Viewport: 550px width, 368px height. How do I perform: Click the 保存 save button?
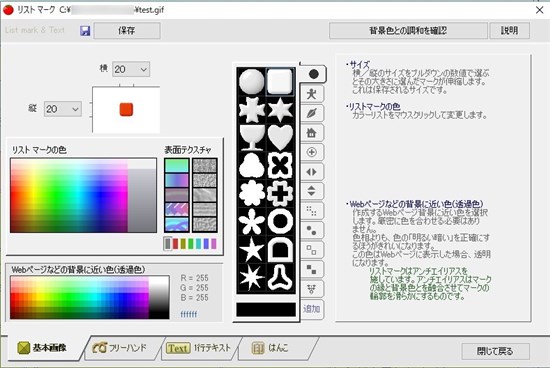tap(127, 31)
